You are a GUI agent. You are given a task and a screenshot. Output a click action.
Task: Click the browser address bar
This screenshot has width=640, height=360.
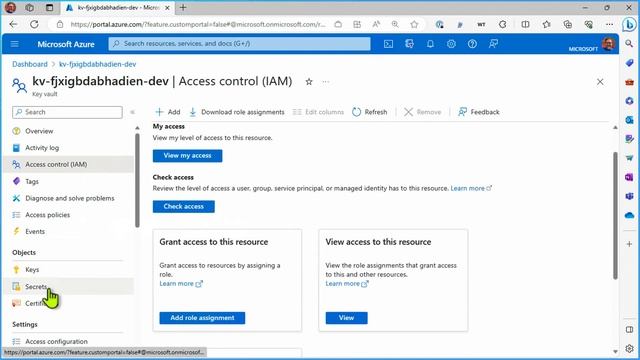click(198, 24)
